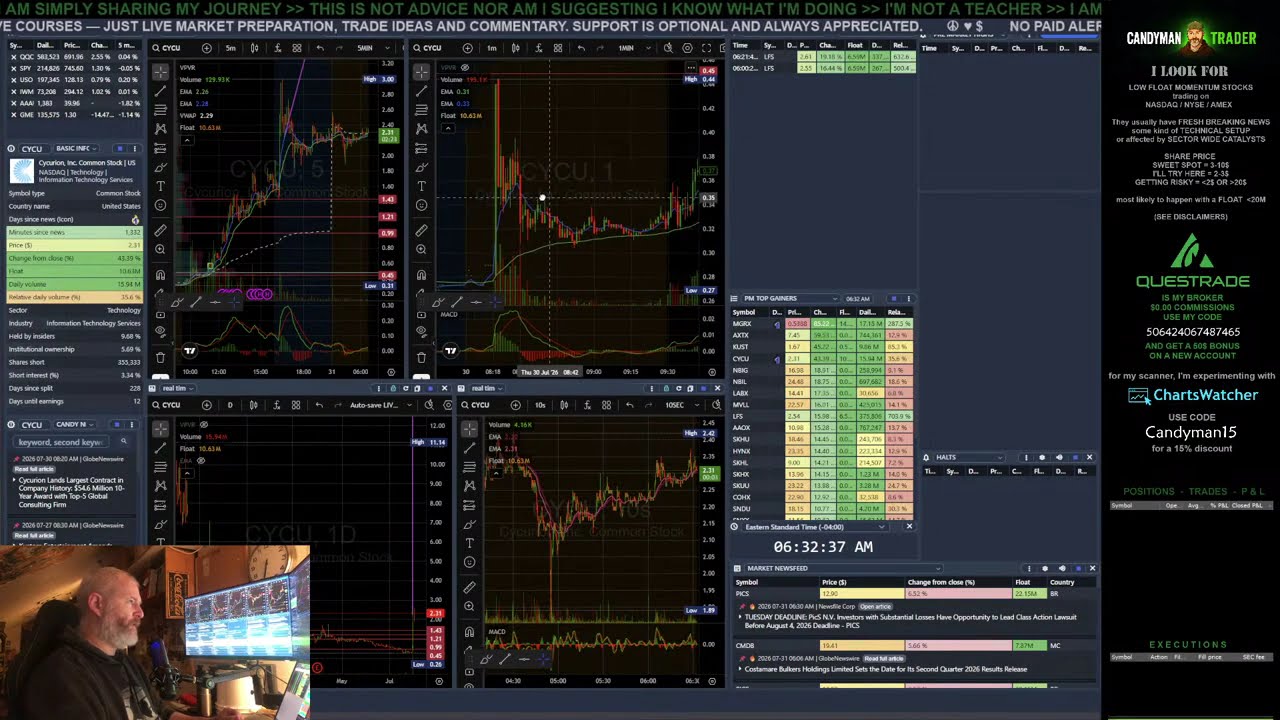Image resolution: width=1280 pixels, height=720 pixels.
Task: Open settings gear in 1m chart toolbar
Action: click(687, 48)
